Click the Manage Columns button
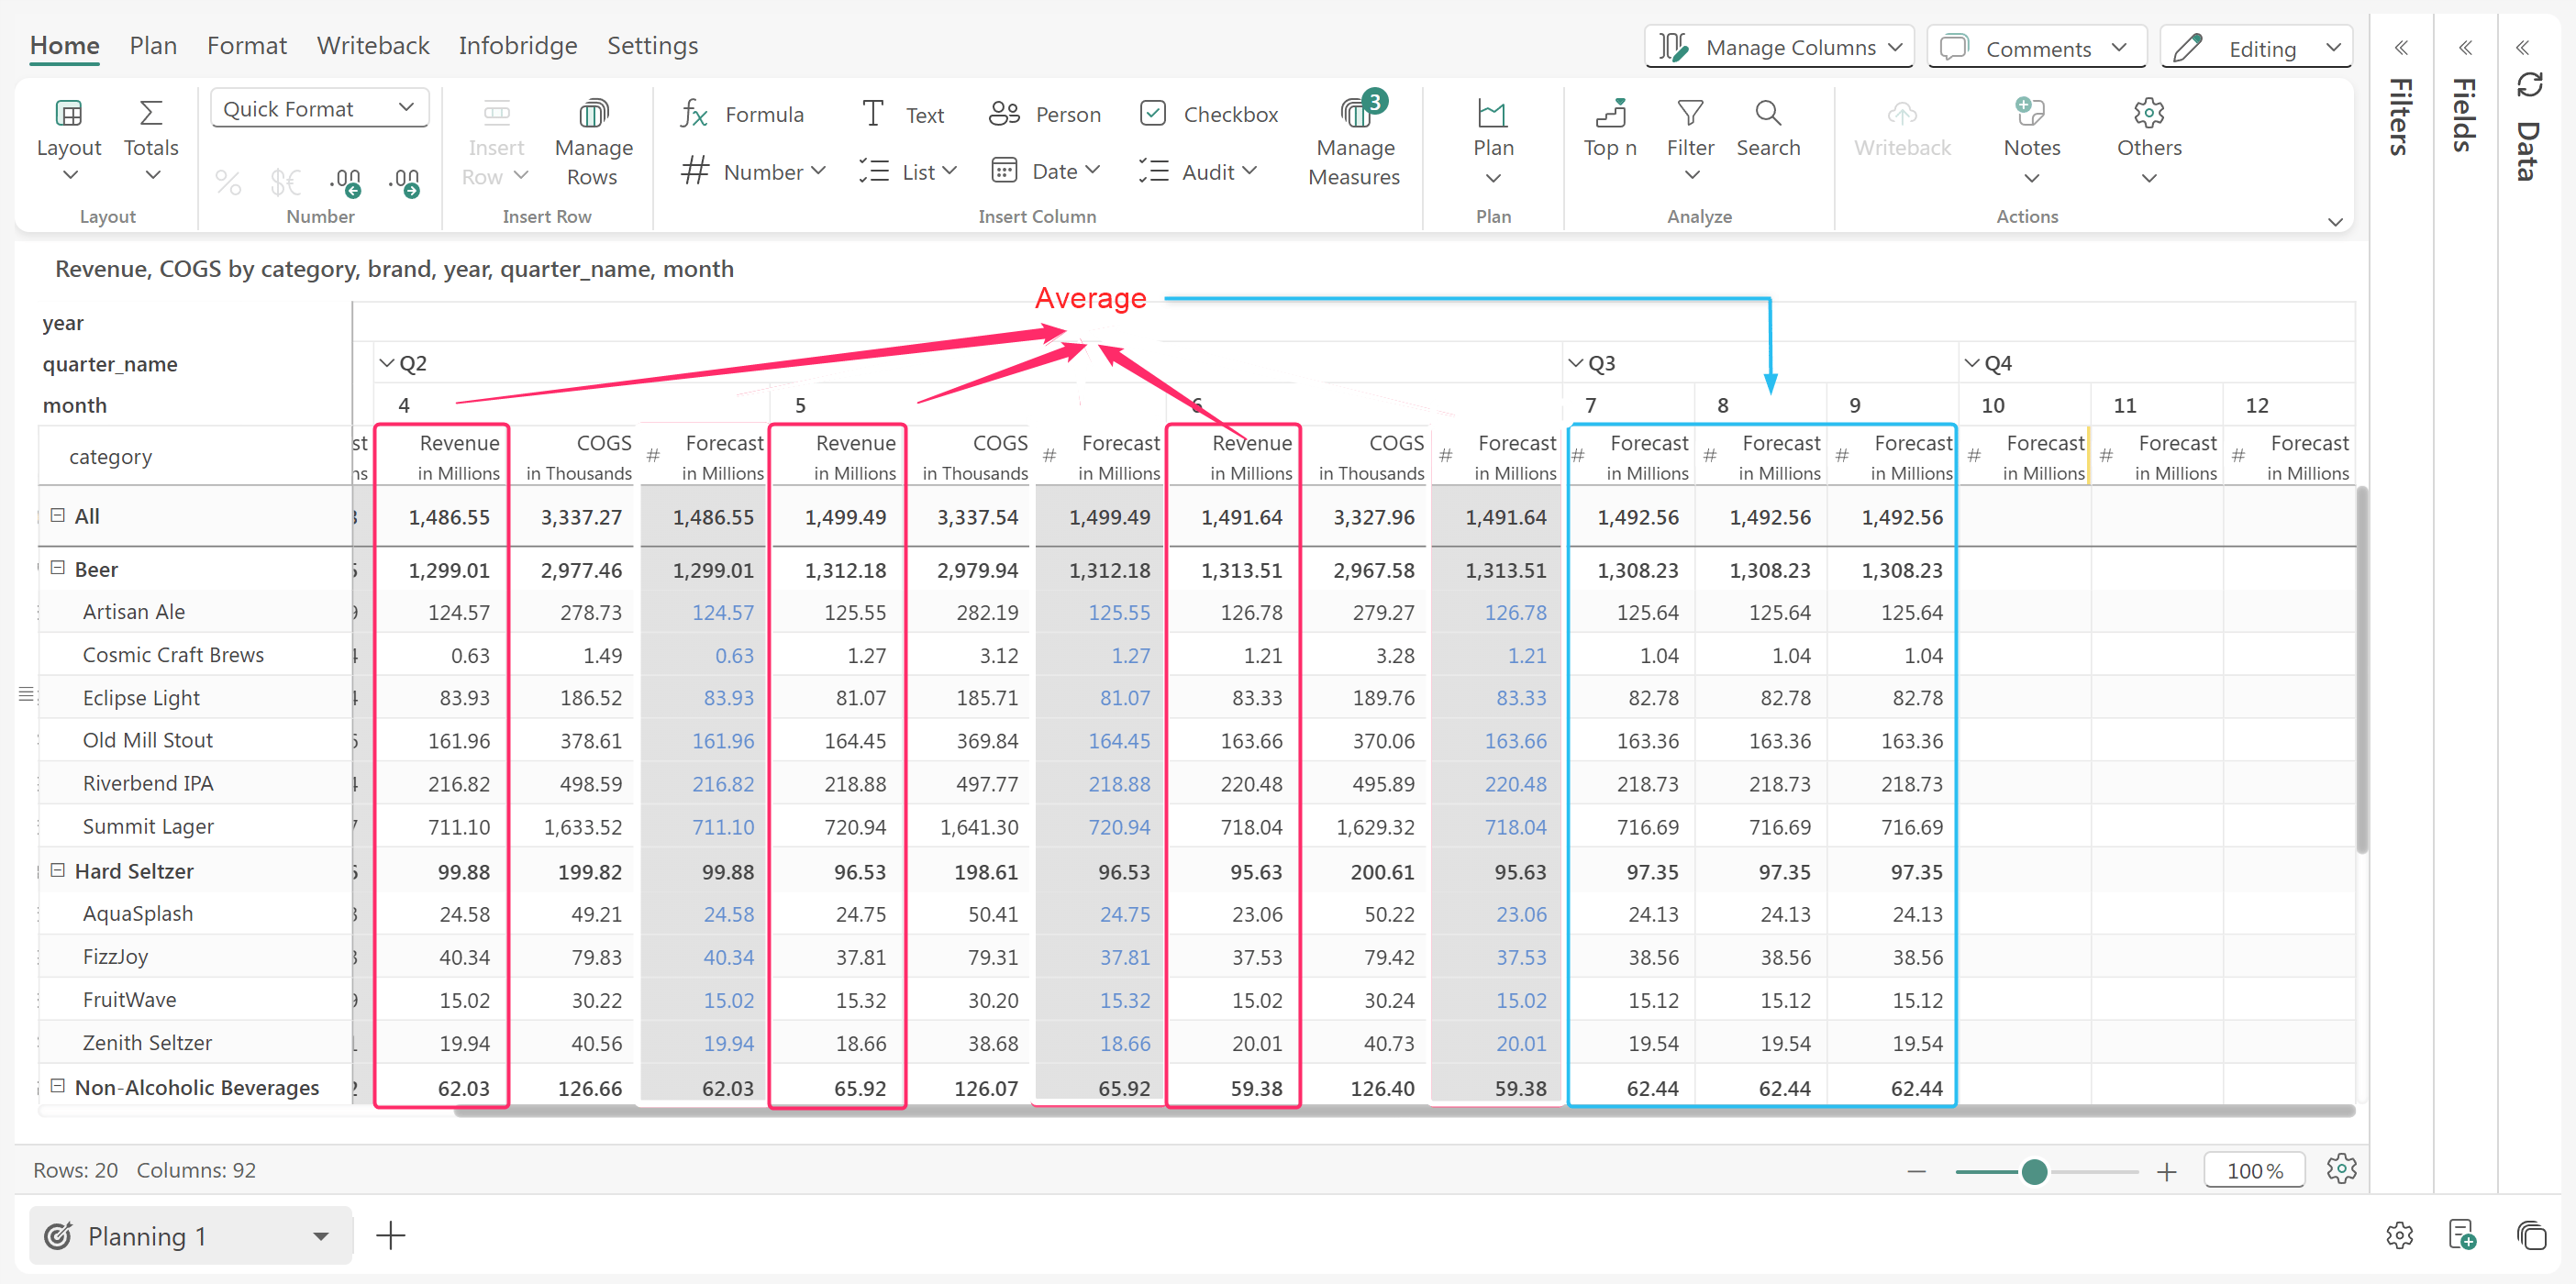 coord(1779,47)
